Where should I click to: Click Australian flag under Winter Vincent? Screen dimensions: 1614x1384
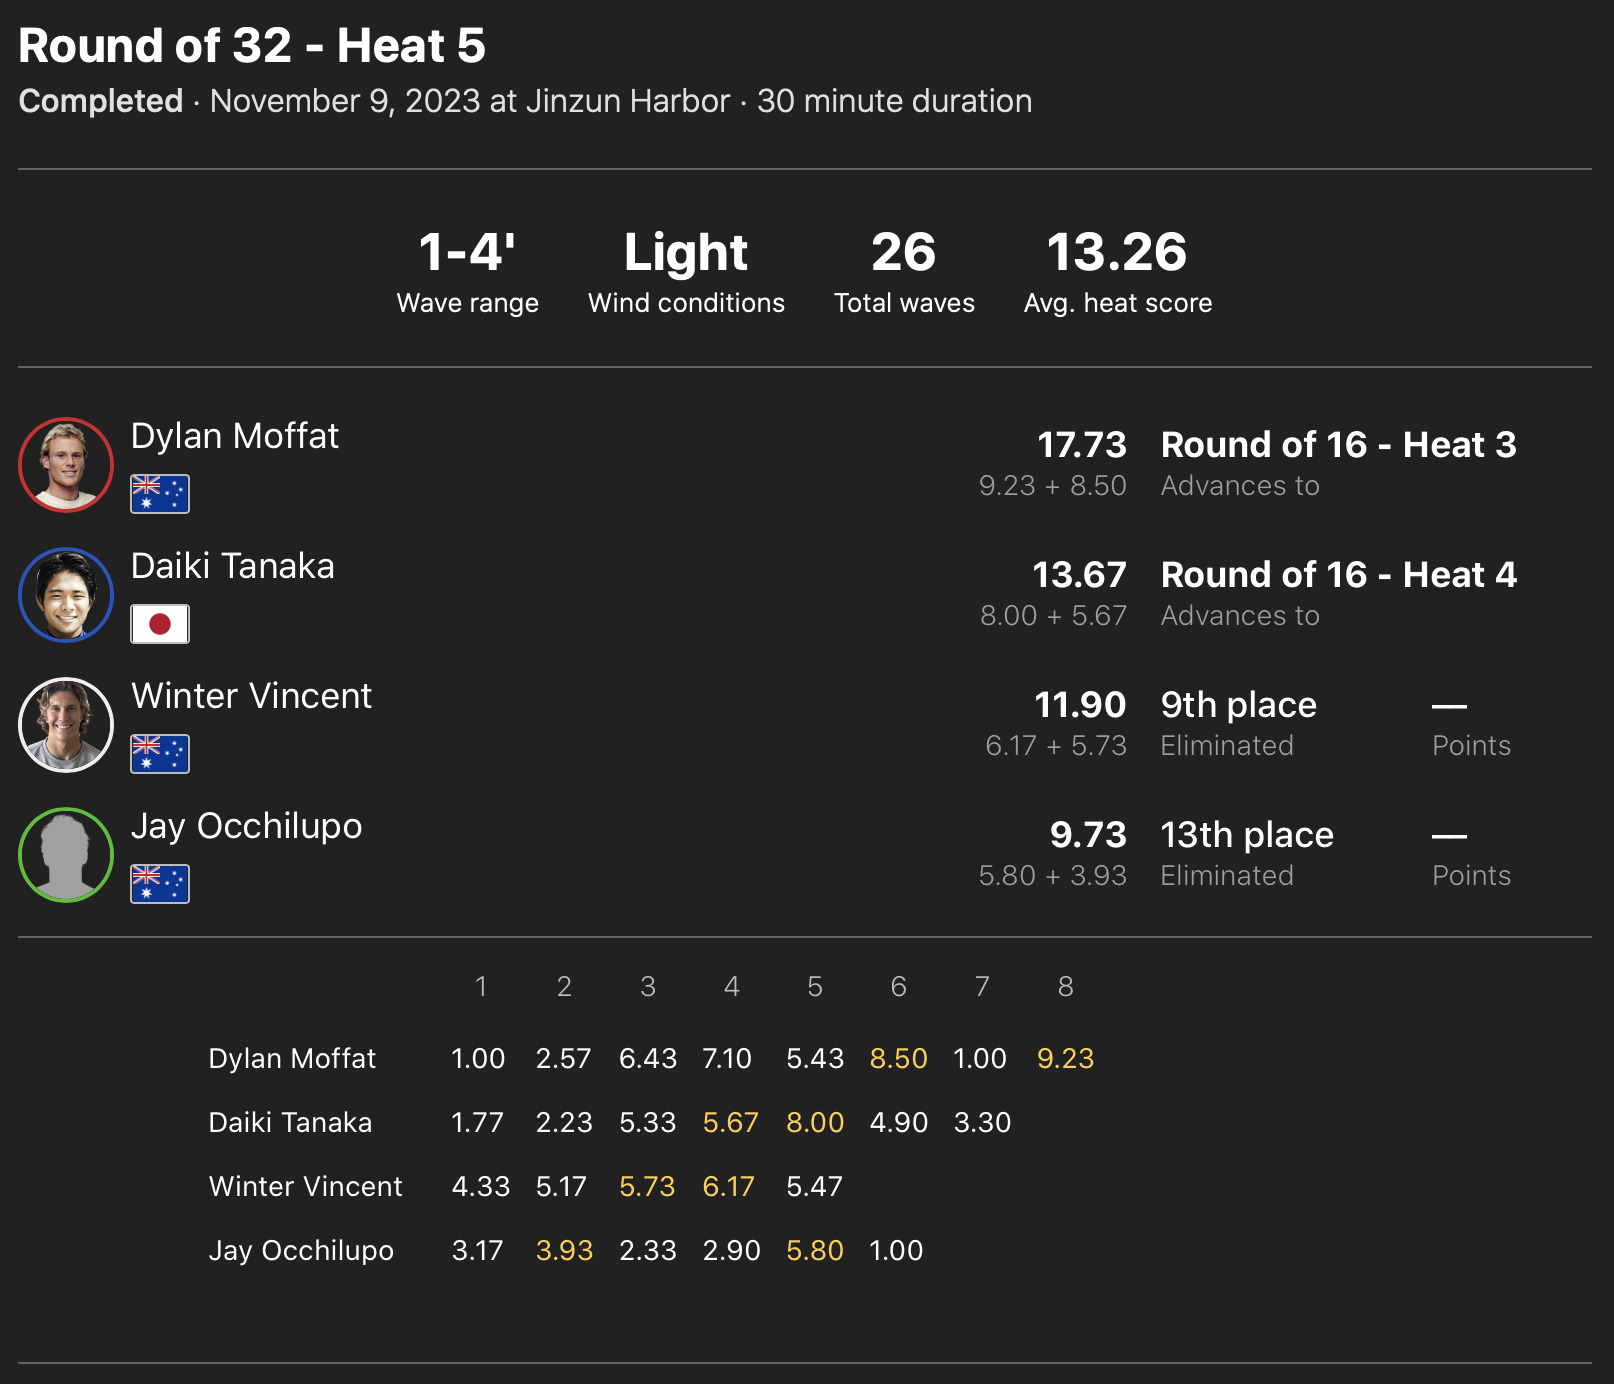coord(160,754)
